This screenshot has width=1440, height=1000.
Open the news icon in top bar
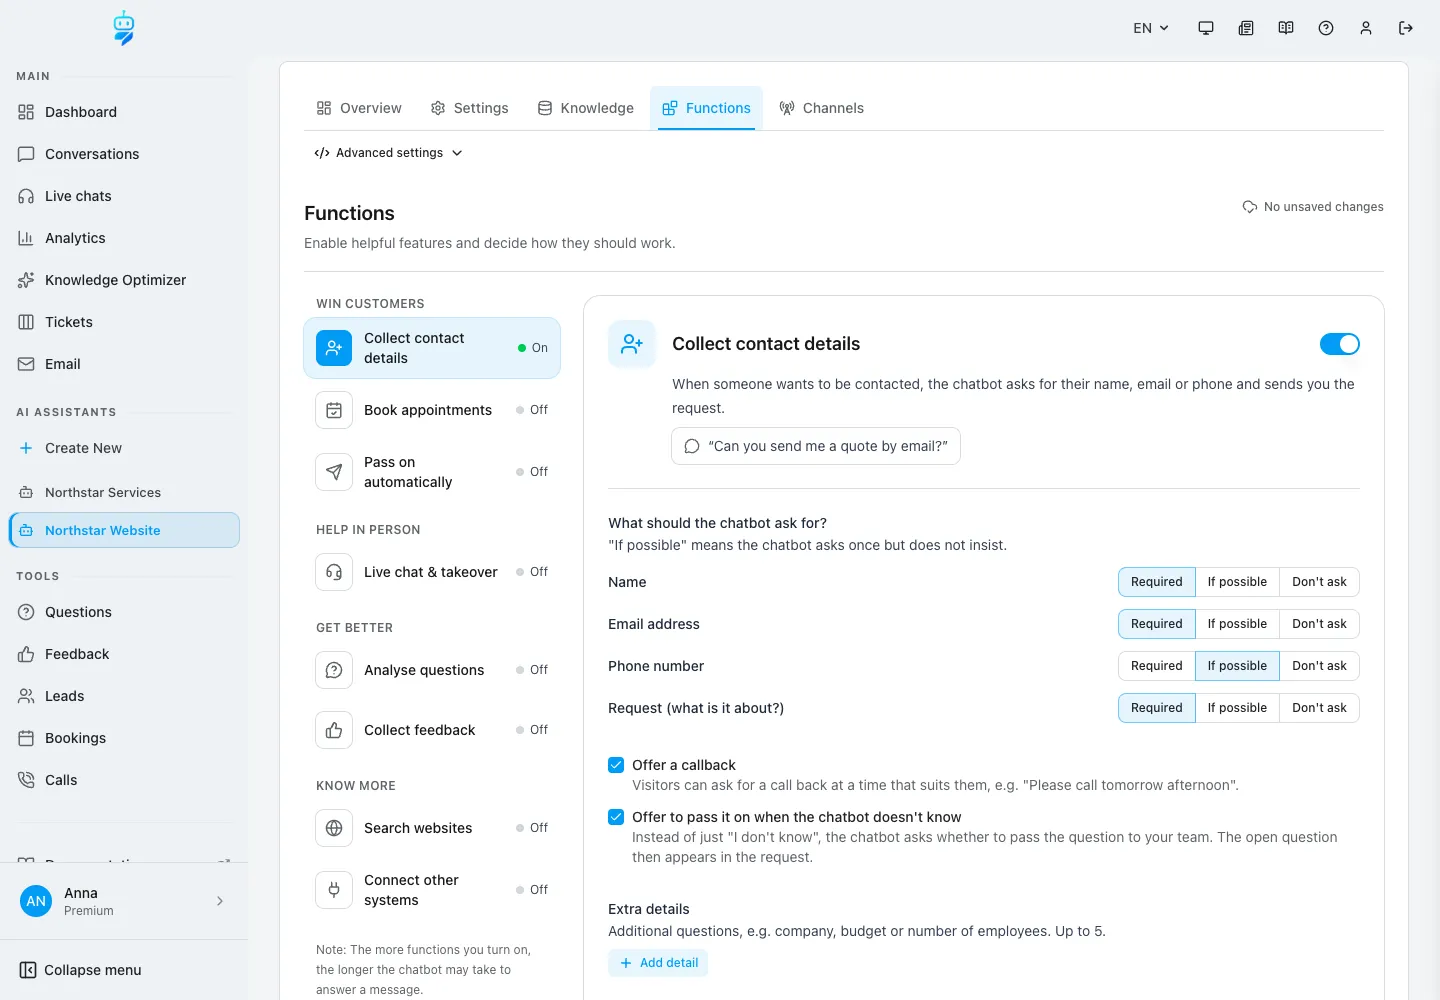pos(1246,28)
